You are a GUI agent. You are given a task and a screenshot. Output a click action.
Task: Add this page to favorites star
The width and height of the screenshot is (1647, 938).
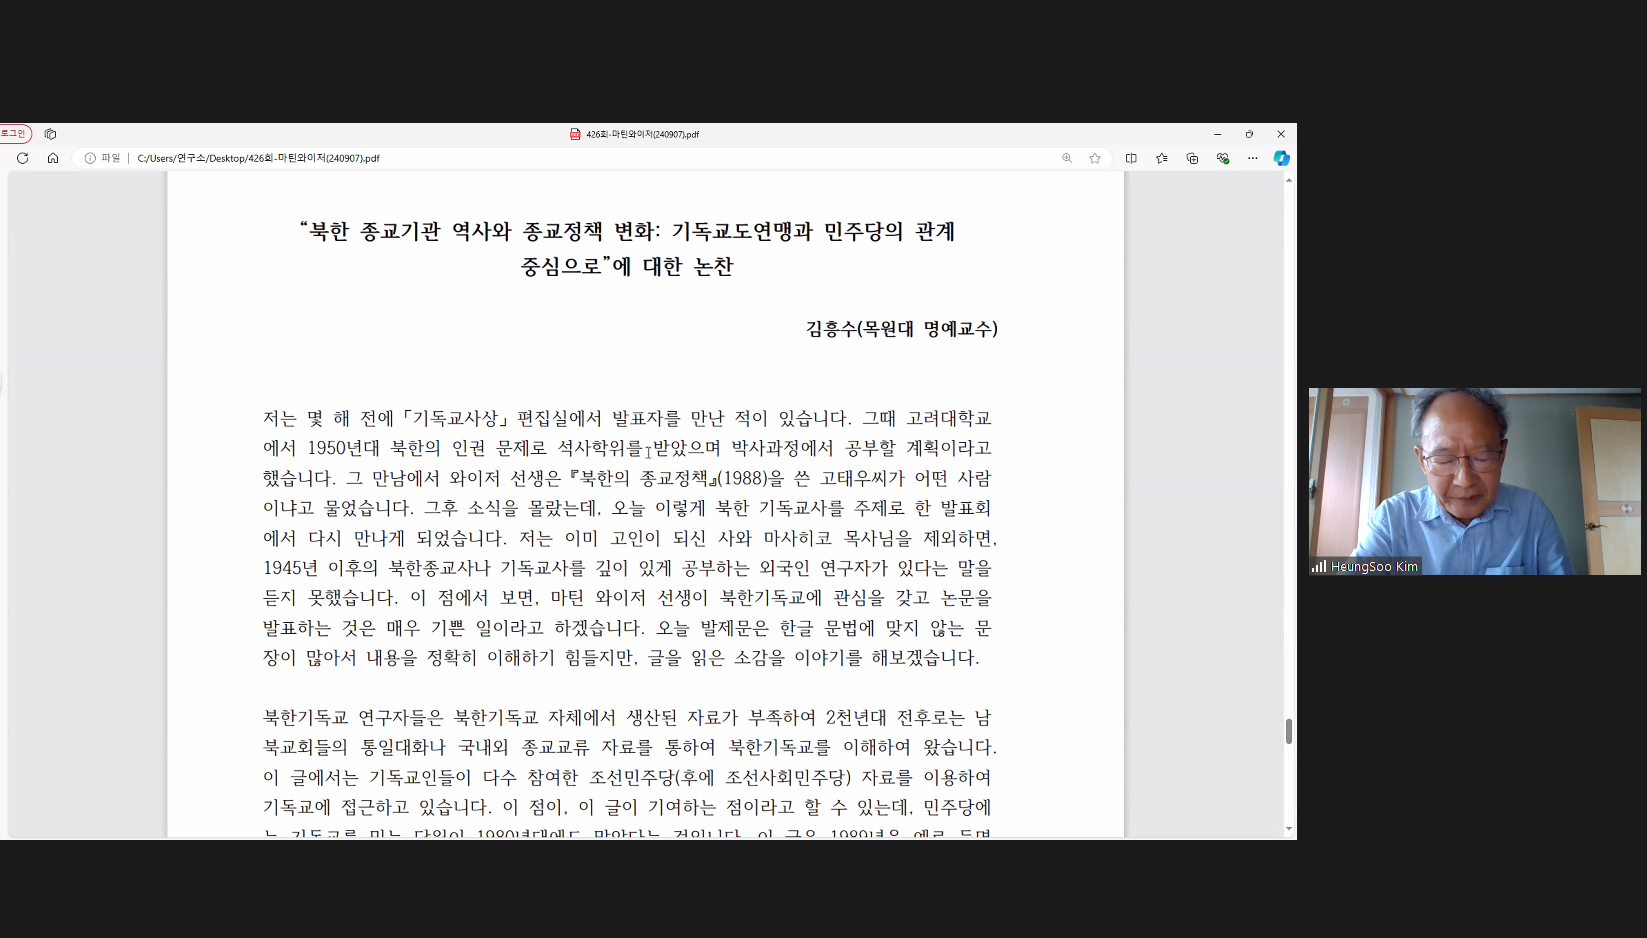coord(1095,158)
